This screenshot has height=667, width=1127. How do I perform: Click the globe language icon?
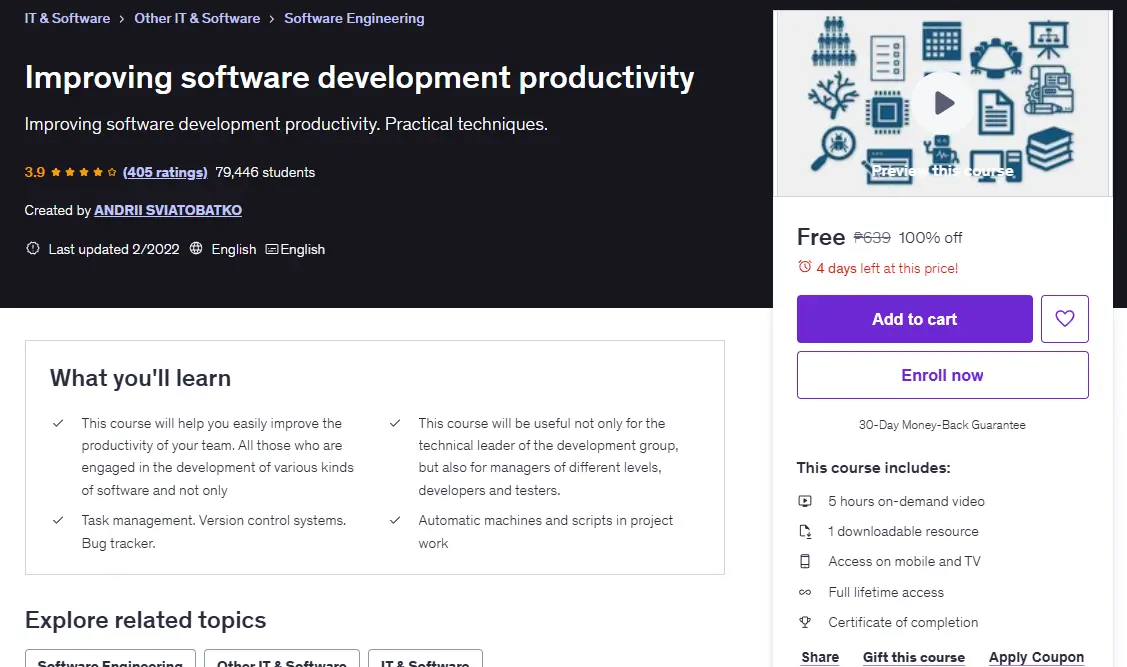pyautogui.click(x=196, y=249)
